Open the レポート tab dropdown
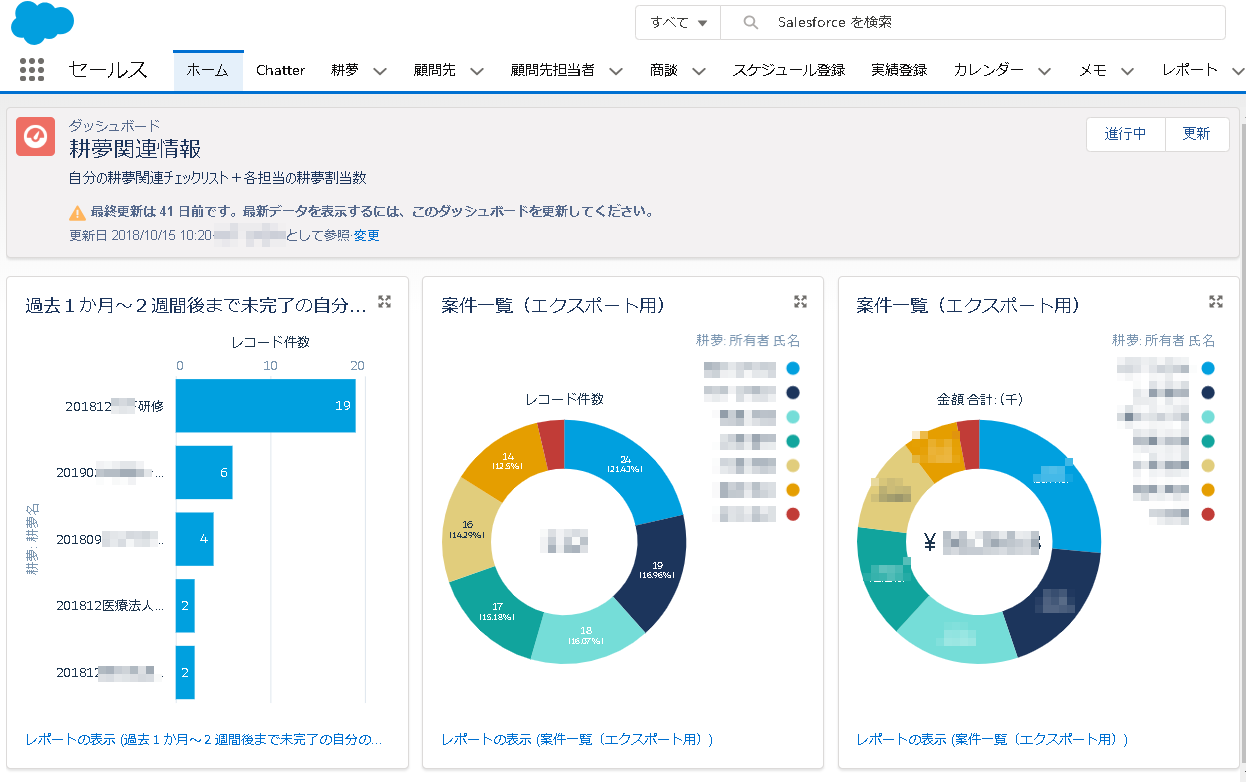The width and height of the screenshot is (1246, 782). pyautogui.click(x=1239, y=71)
